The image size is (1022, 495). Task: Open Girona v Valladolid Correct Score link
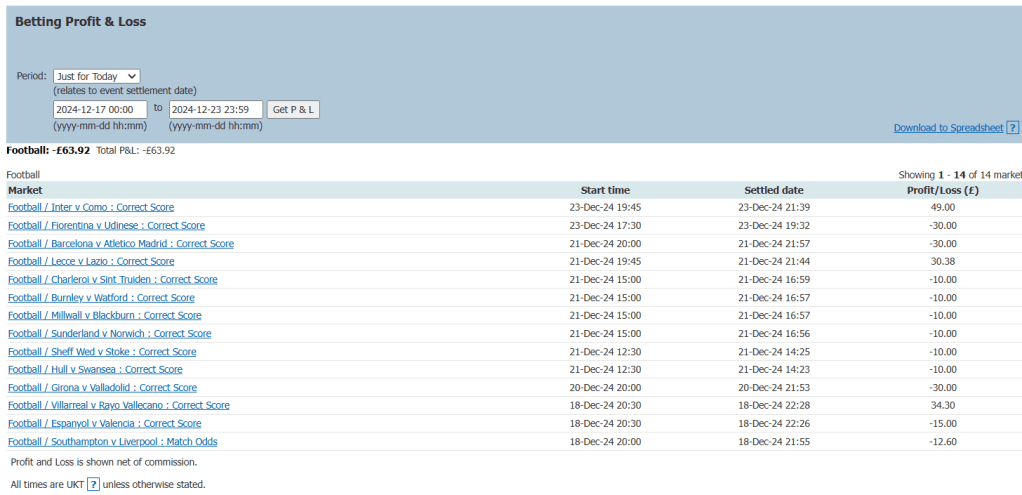(x=102, y=388)
